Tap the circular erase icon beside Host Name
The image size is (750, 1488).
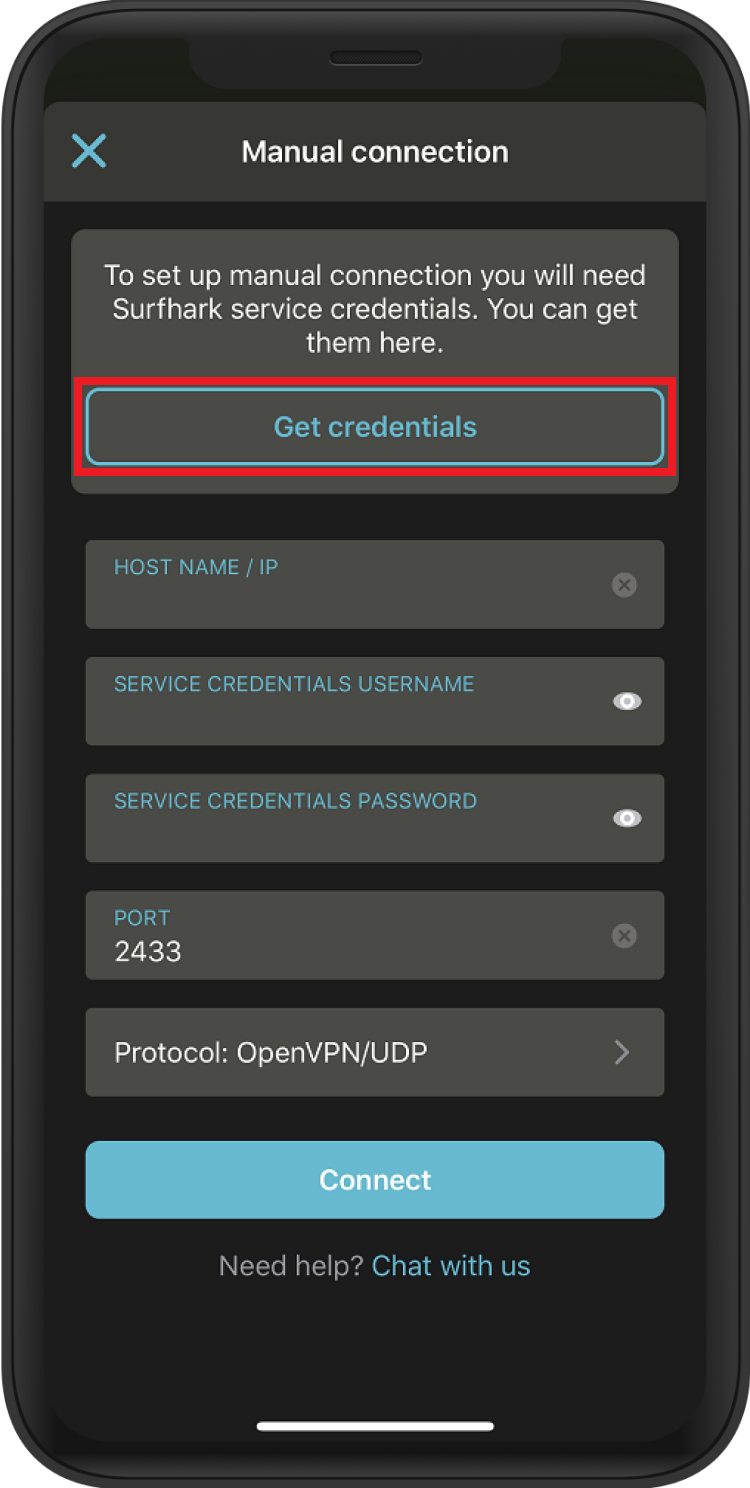pyautogui.click(x=624, y=585)
